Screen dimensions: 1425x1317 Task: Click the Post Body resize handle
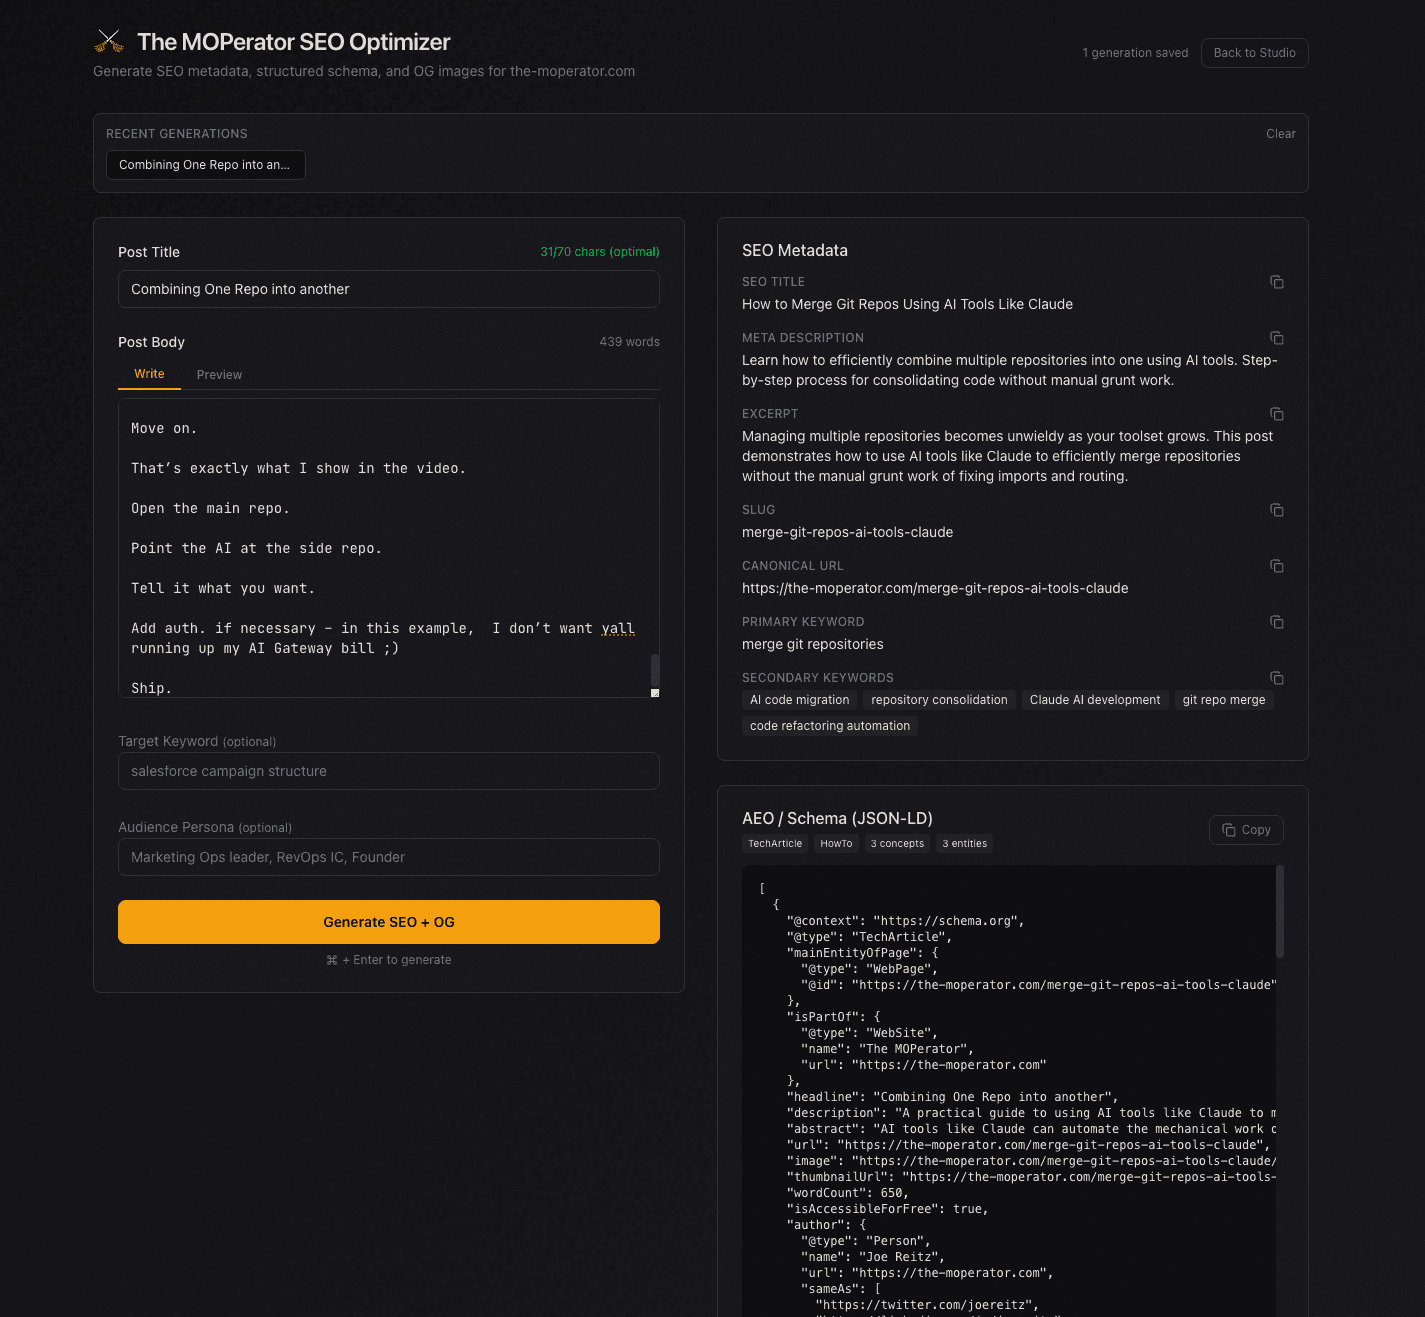point(655,693)
